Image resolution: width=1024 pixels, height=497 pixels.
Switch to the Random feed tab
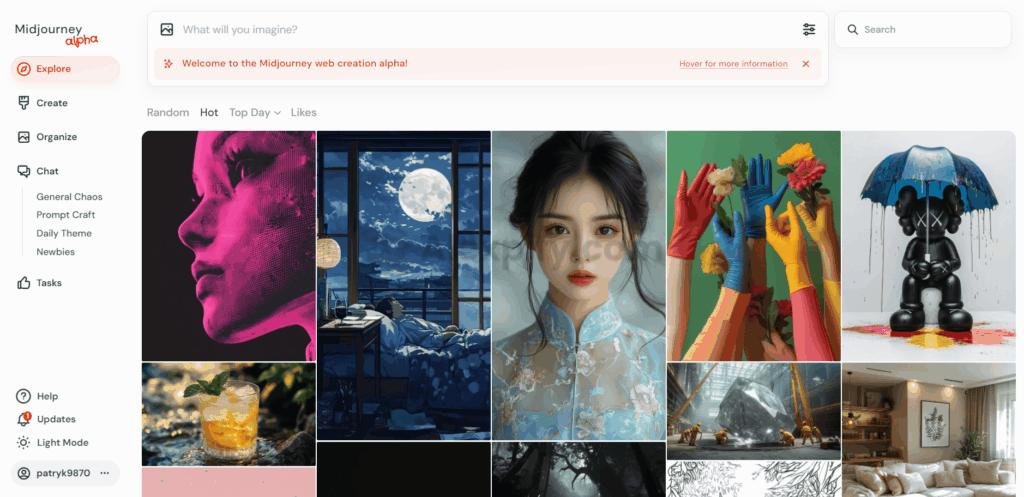tap(167, 113)
